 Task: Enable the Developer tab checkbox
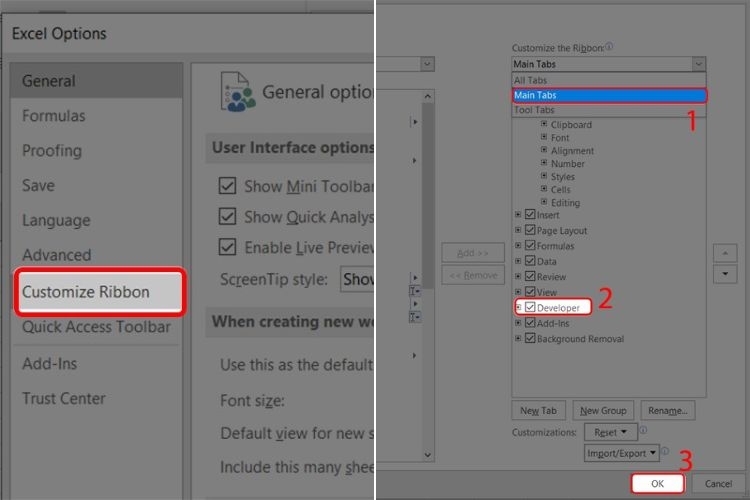coord(530,307)
